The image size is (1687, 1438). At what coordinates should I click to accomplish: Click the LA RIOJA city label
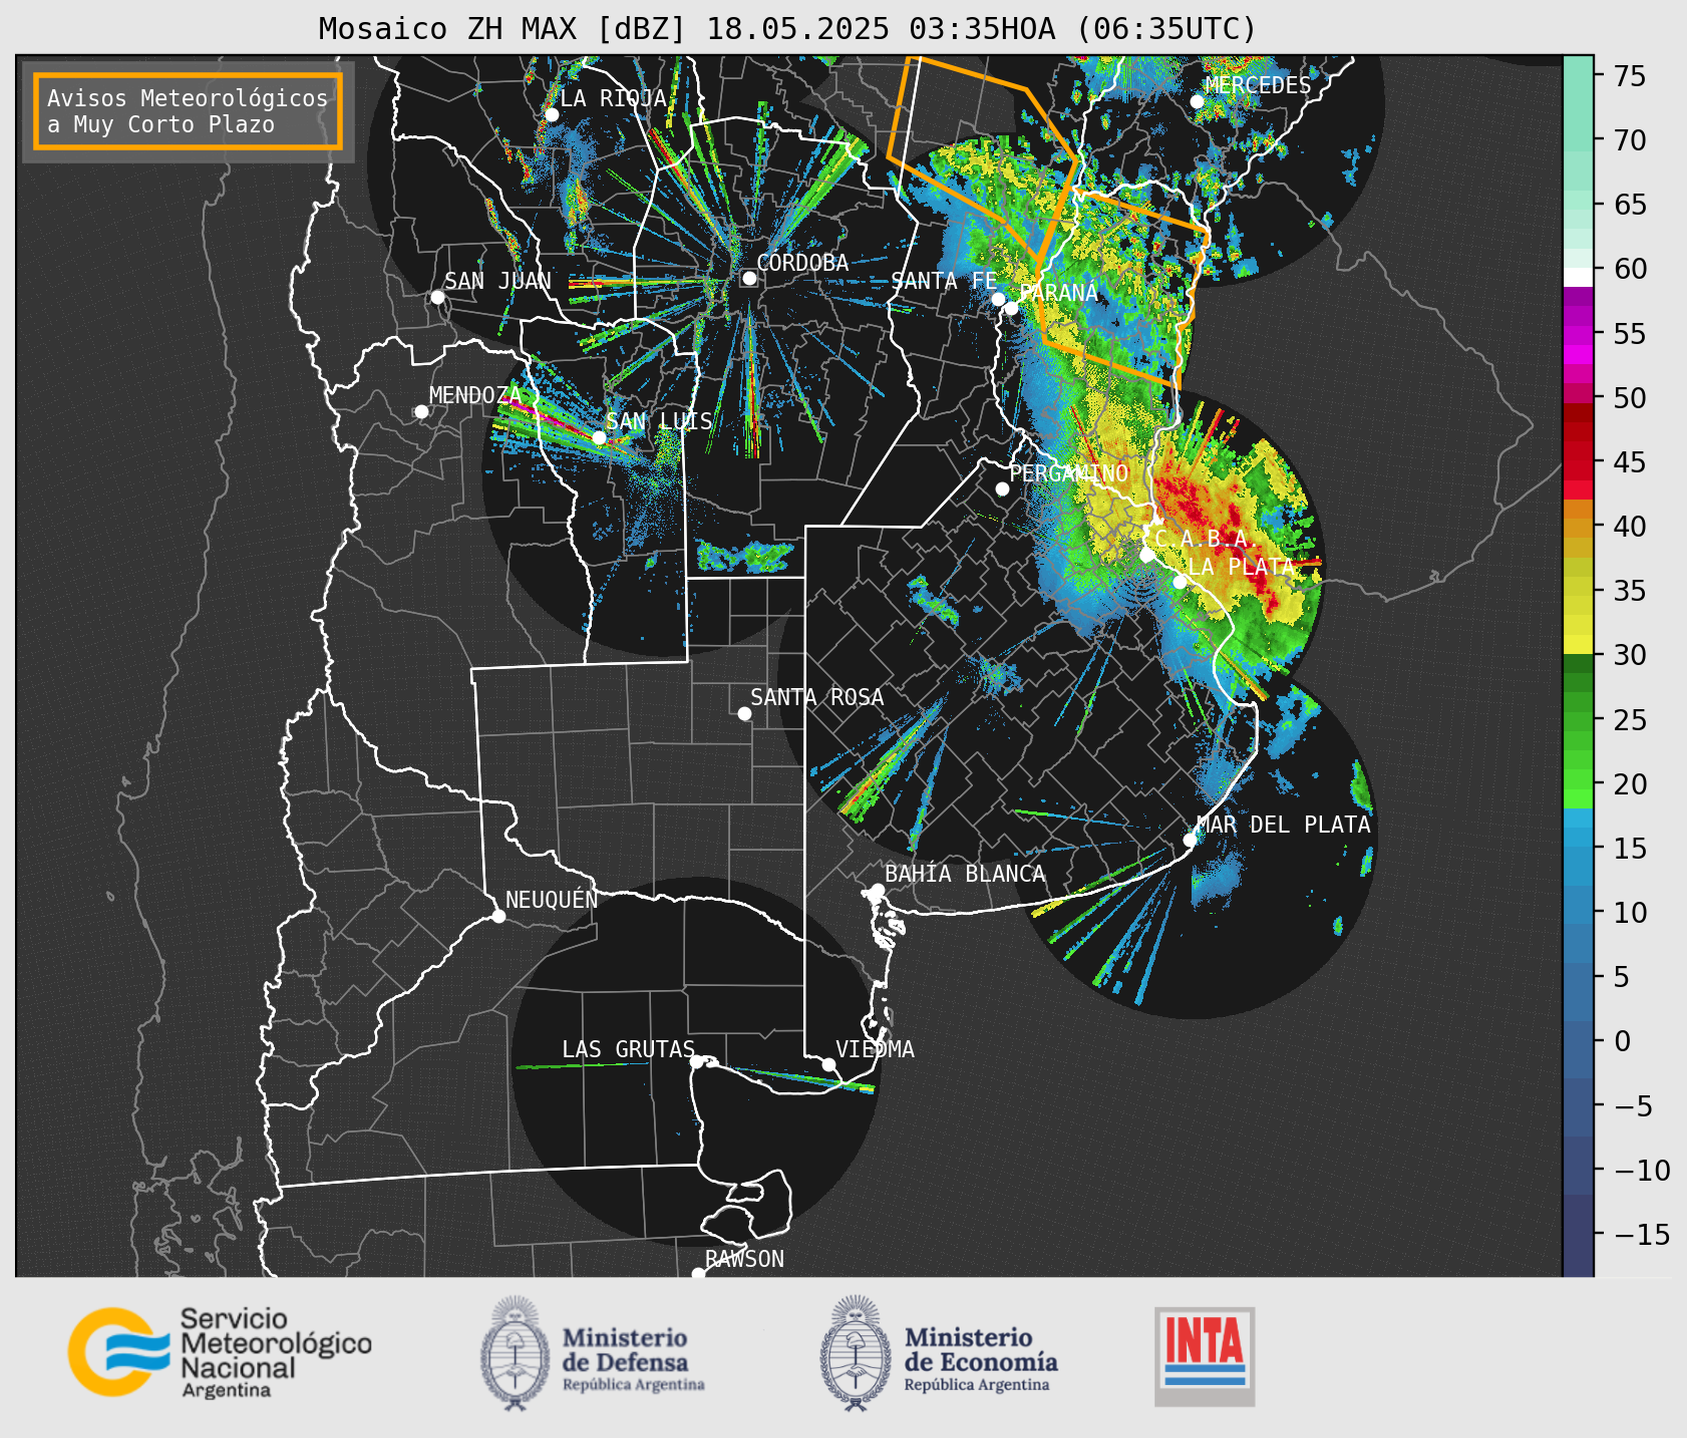click(x=613, y=98)
